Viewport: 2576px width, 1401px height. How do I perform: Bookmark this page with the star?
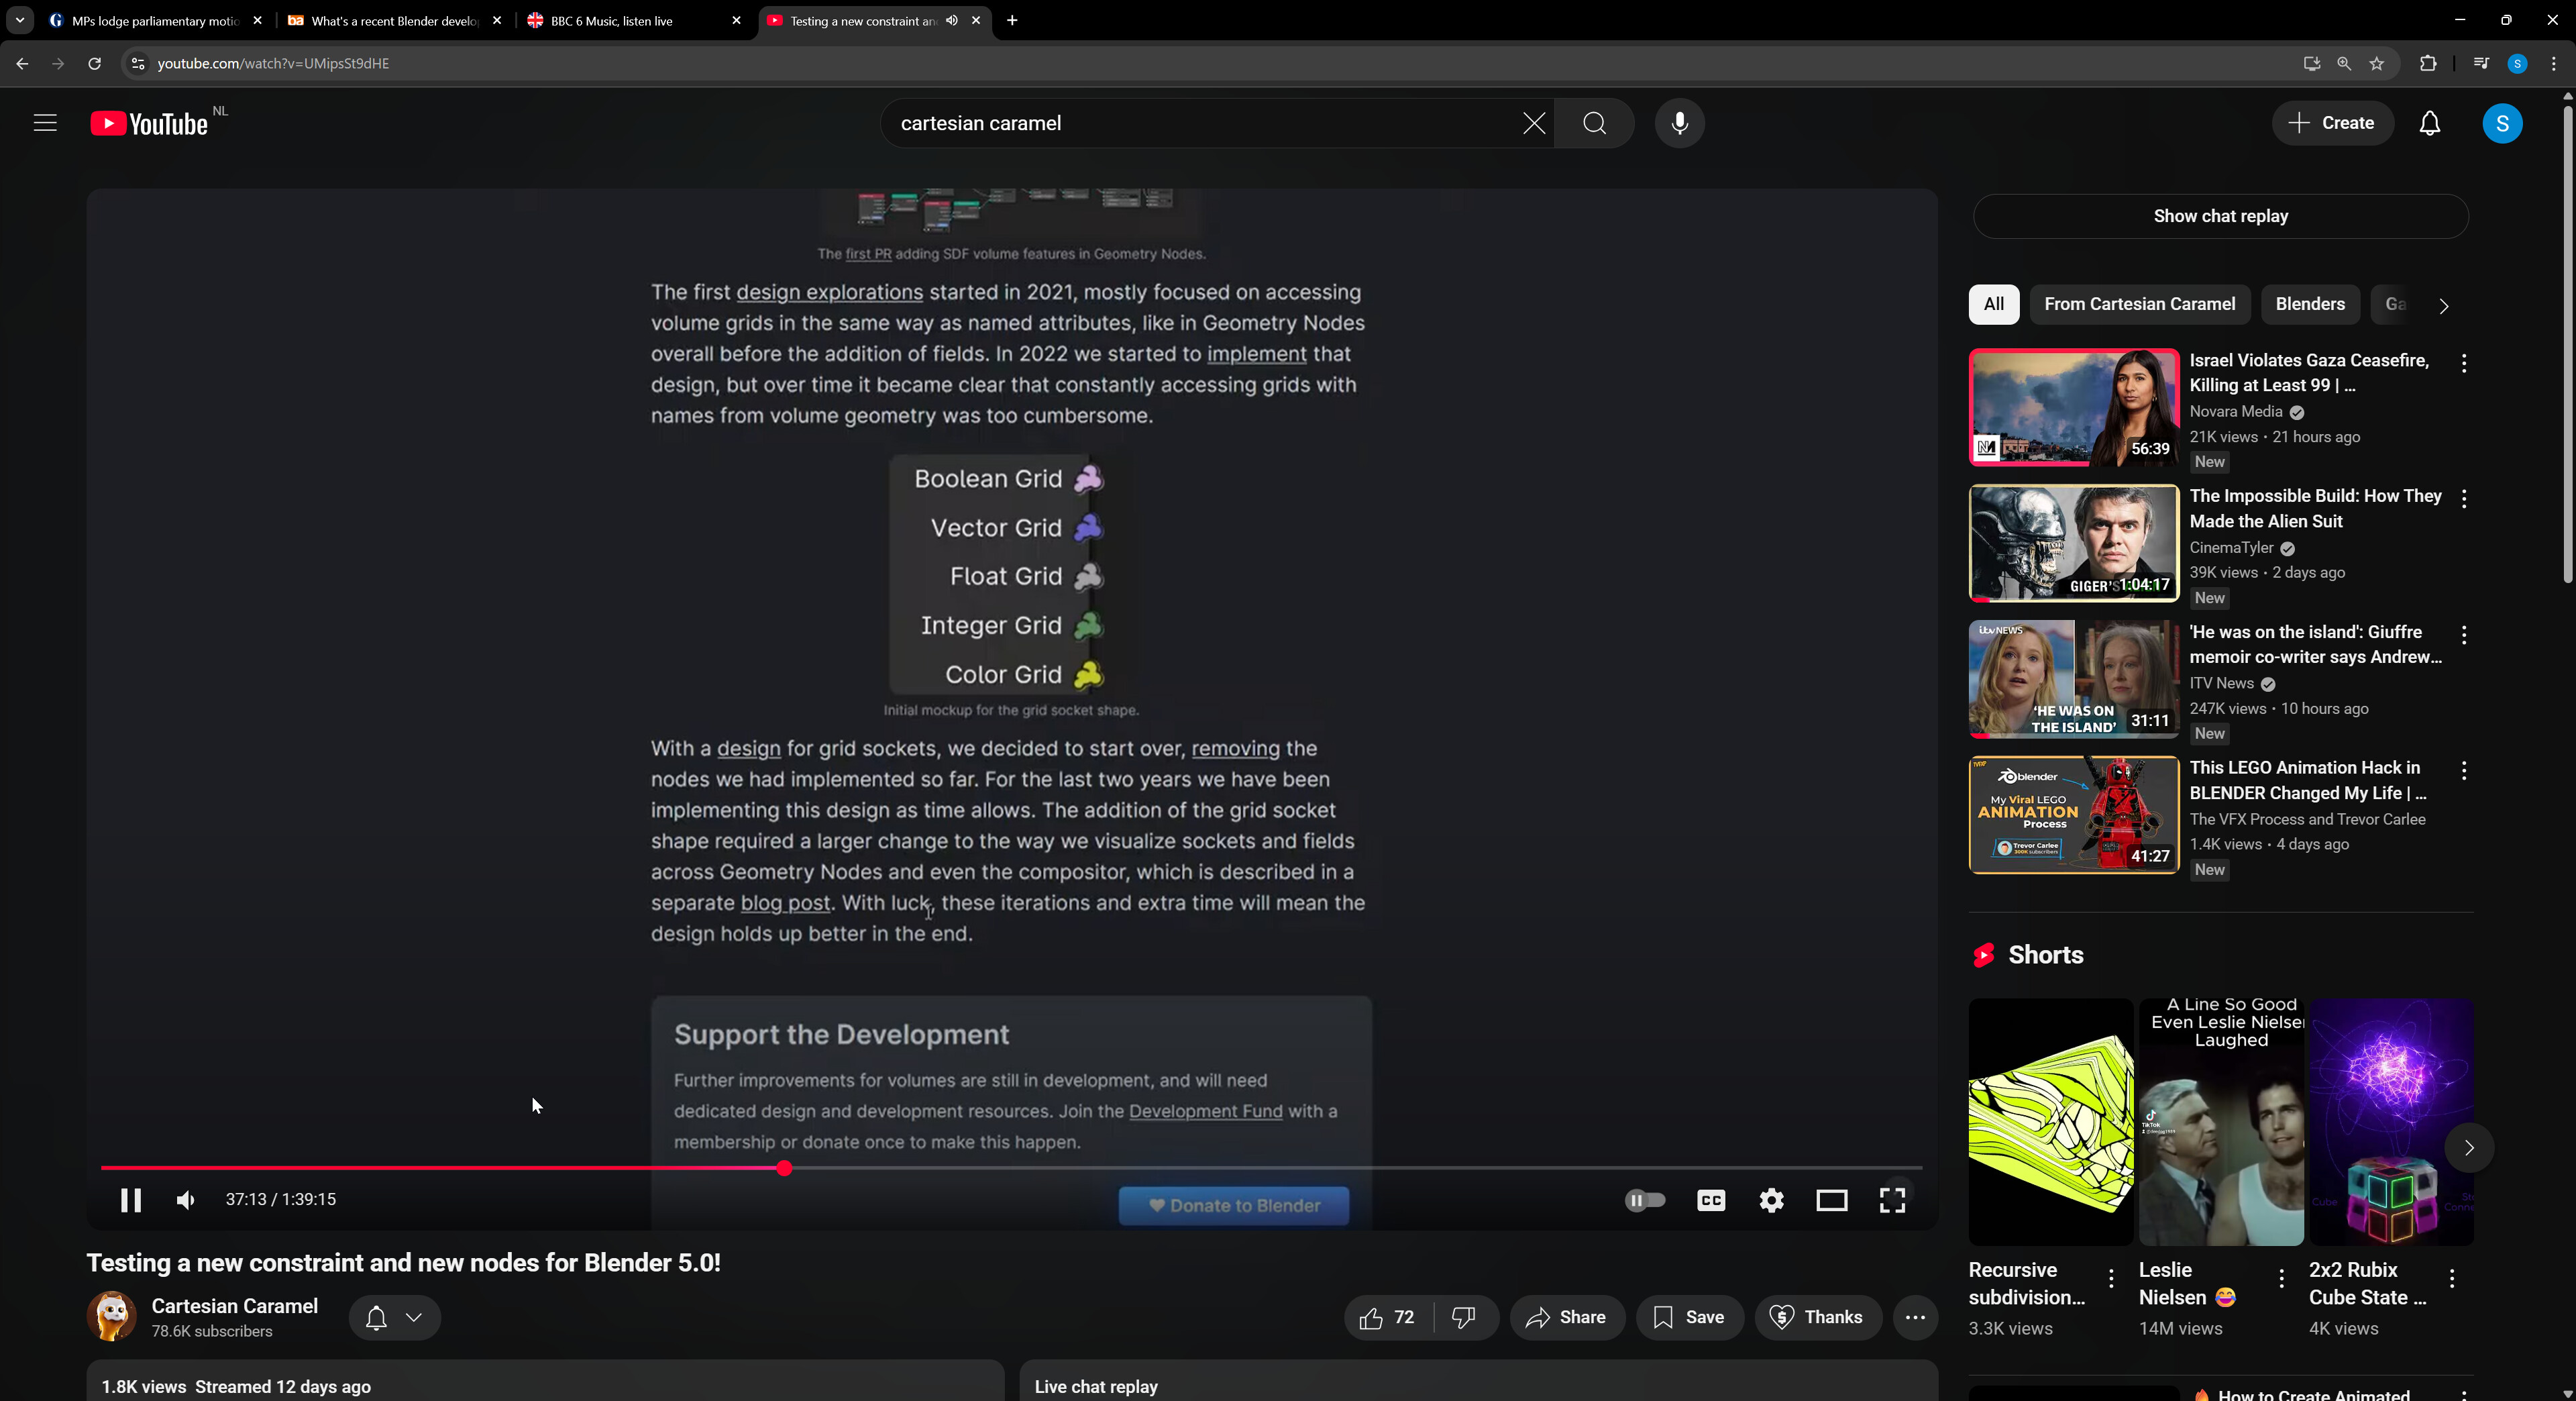tap(2377, 64)
